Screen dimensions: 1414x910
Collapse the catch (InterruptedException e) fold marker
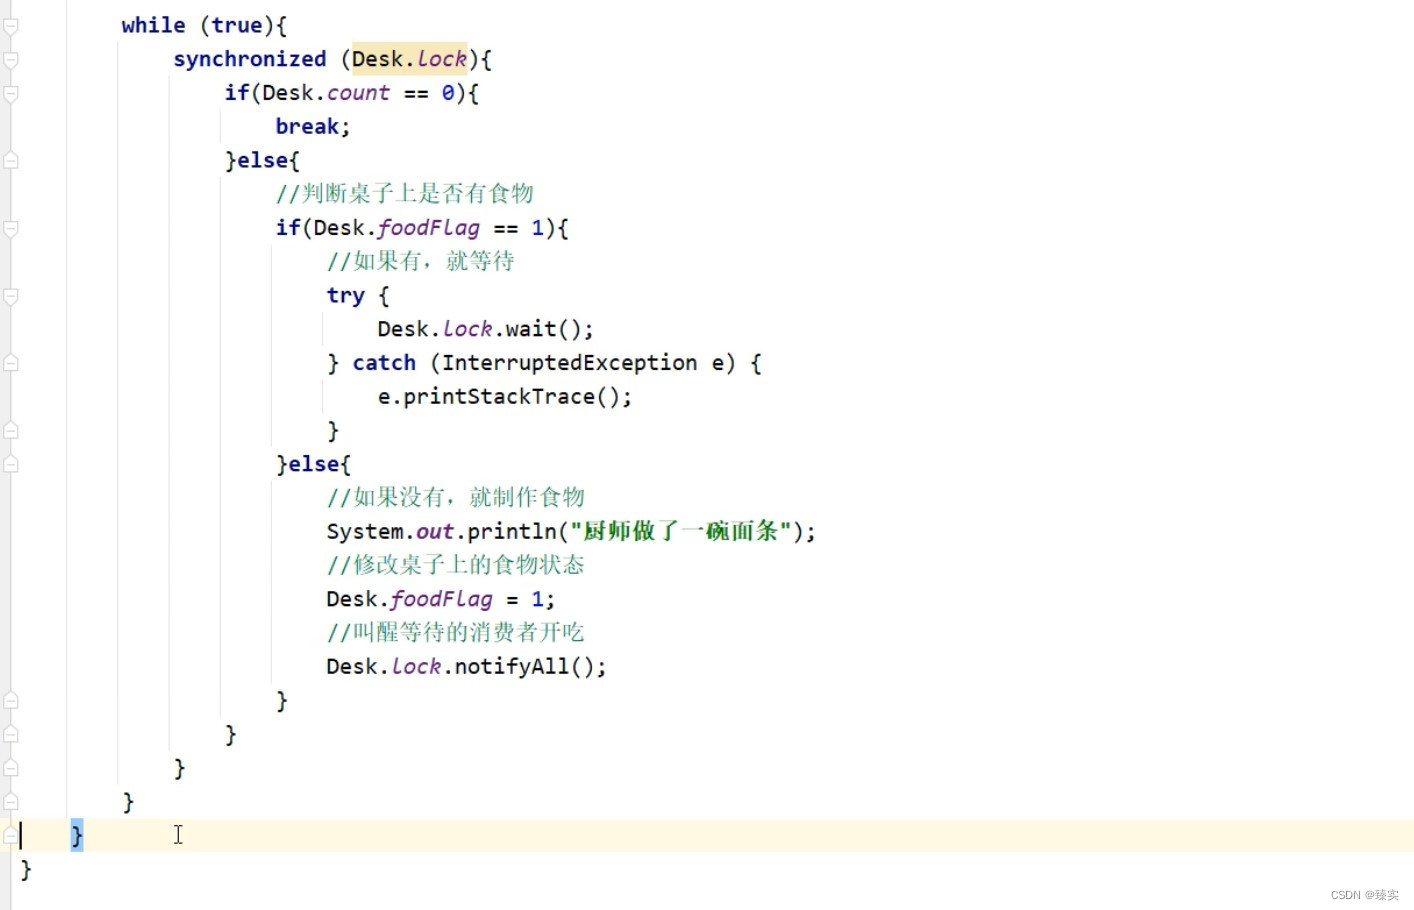(11, 363)
